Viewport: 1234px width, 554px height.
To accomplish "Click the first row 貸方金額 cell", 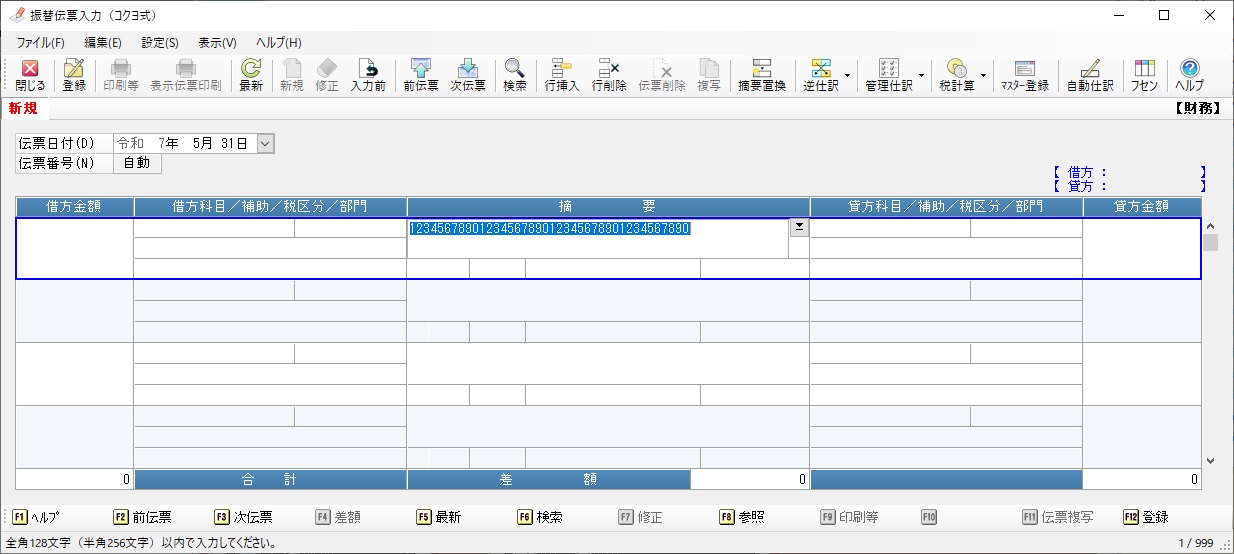I will [x=1141, y=248].
